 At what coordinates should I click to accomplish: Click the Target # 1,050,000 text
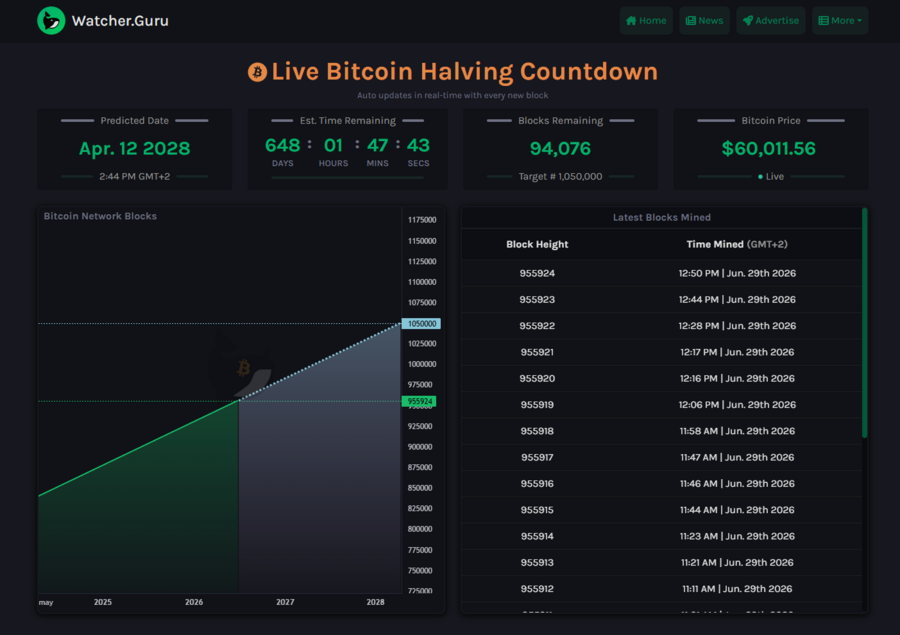(560, 177)
